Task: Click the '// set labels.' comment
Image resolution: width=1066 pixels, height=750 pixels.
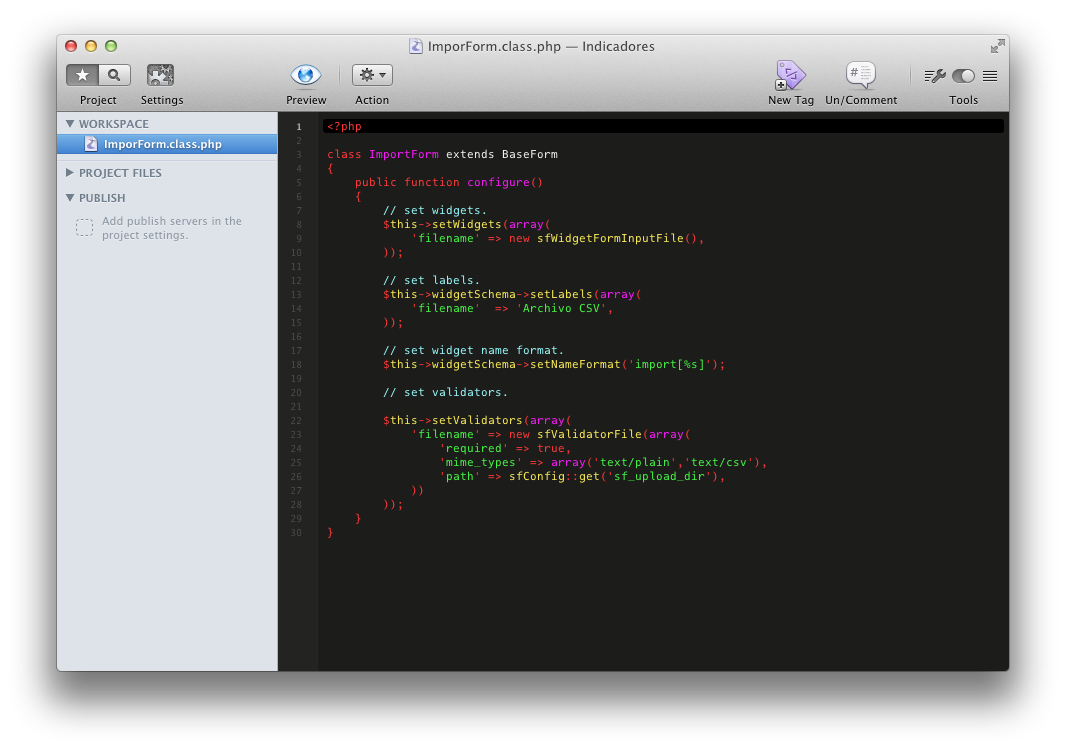Action: (432, 280)
